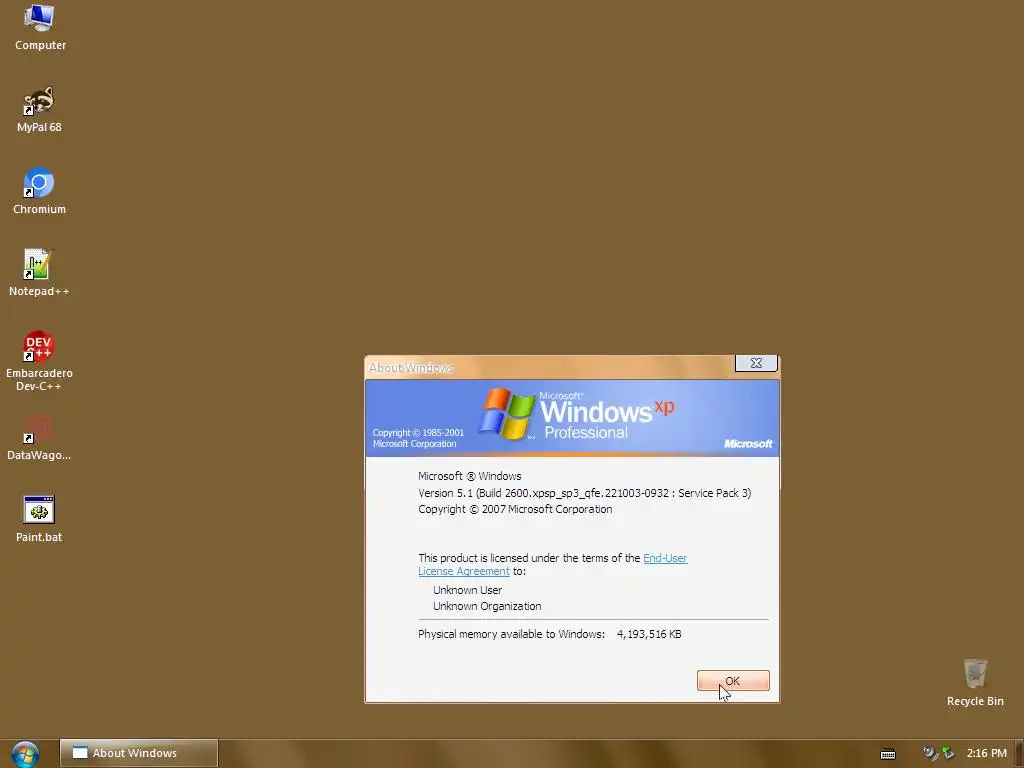
Task: Open the Start menu orb
Action: tap(25, 754)
